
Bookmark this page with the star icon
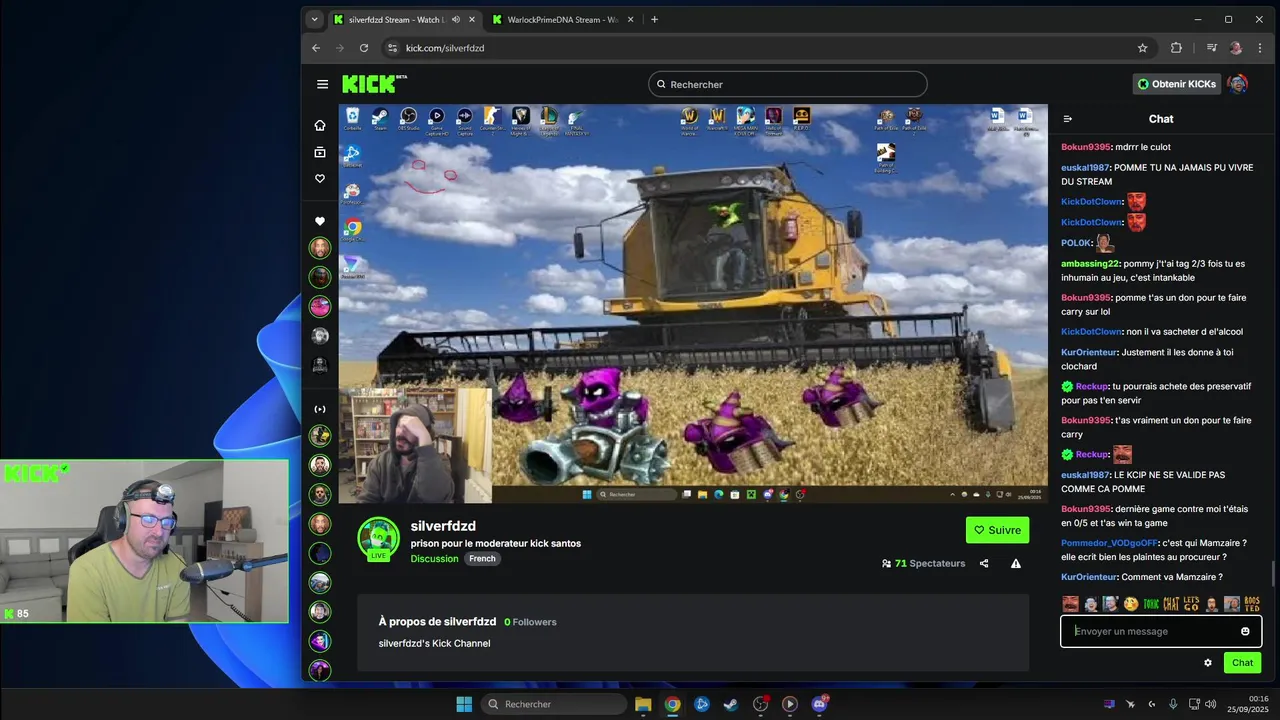point(1143,48)
